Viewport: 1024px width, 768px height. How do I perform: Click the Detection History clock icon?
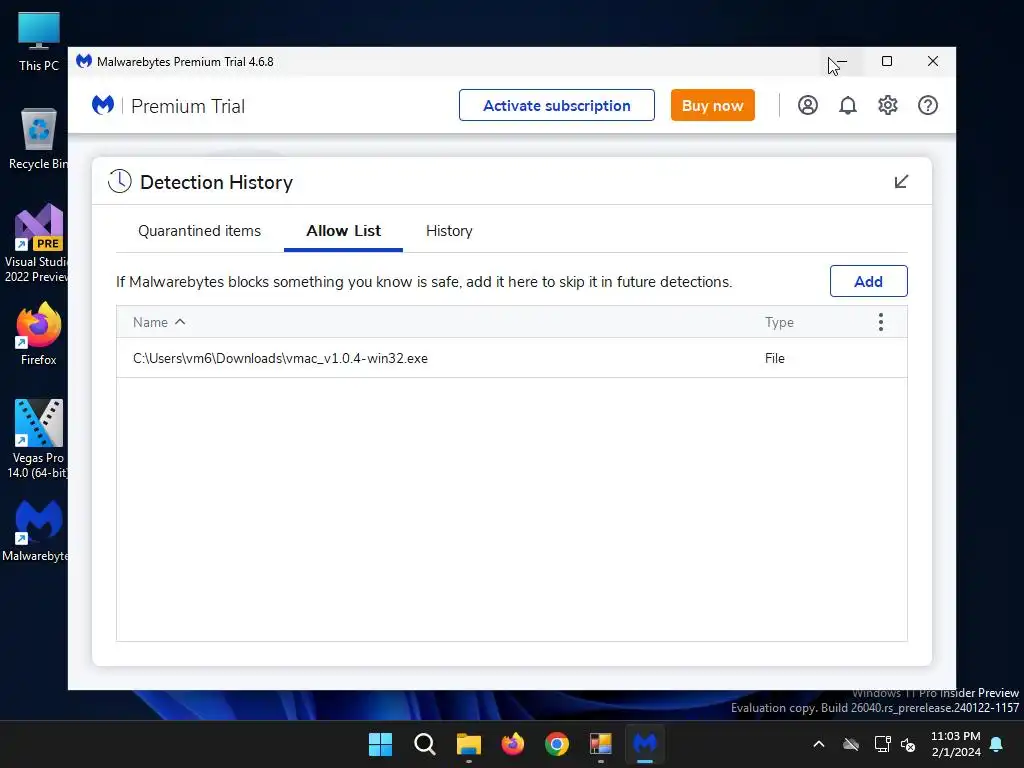(x=120, y=182)
